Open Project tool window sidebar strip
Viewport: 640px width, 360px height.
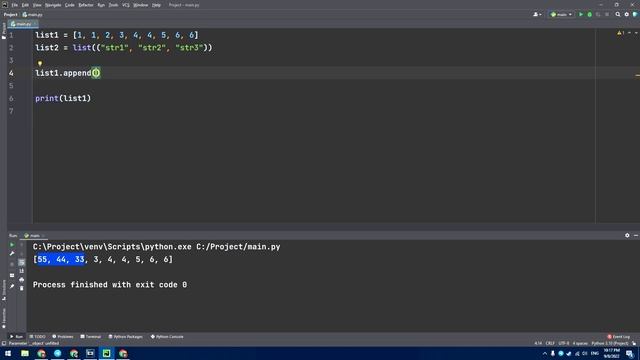pos(4,31)
